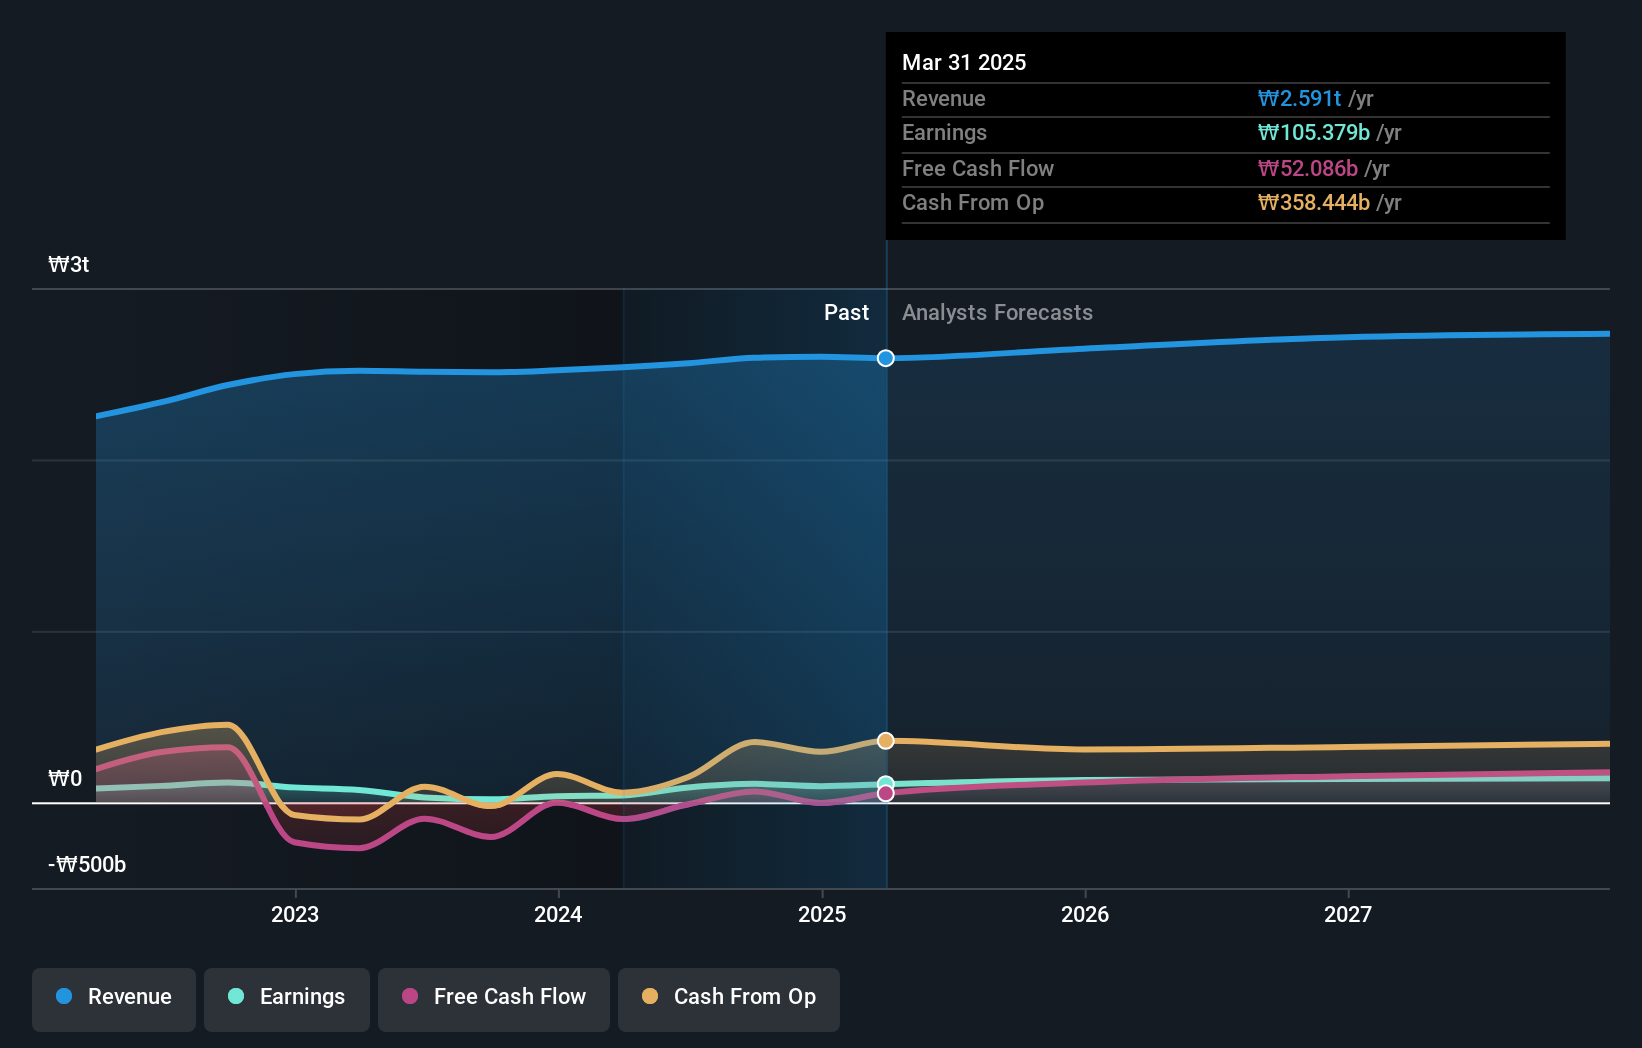Image resolution: width=1642 pixels, height=1048 pixels.
Task: Toggle off the Earnings series
Action: click(287, 997)
